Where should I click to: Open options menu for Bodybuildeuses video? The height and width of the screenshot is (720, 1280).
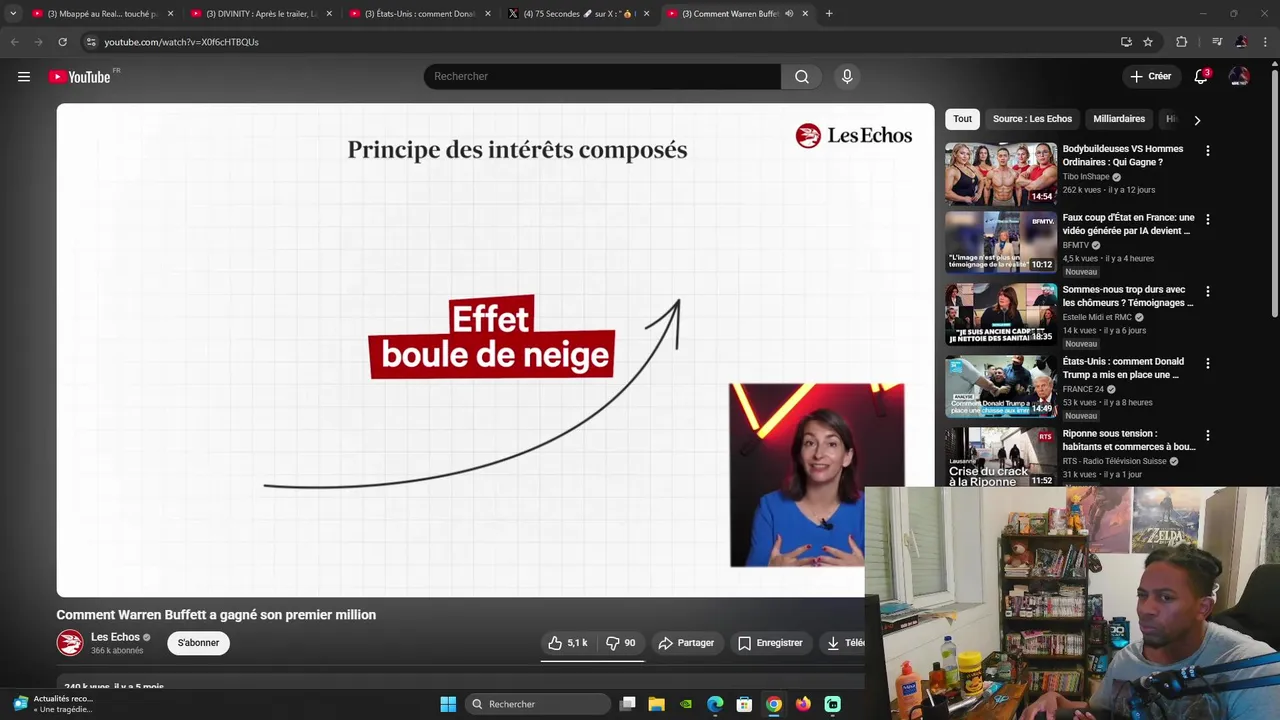1207,151
